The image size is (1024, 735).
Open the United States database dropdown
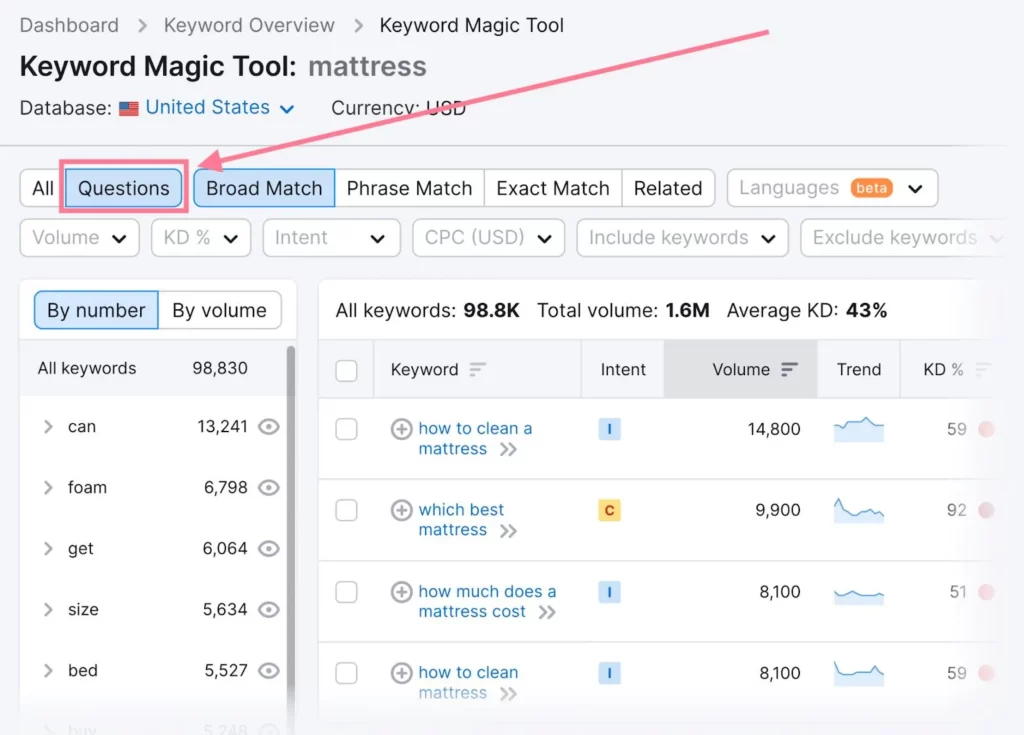tap(219, 107)
